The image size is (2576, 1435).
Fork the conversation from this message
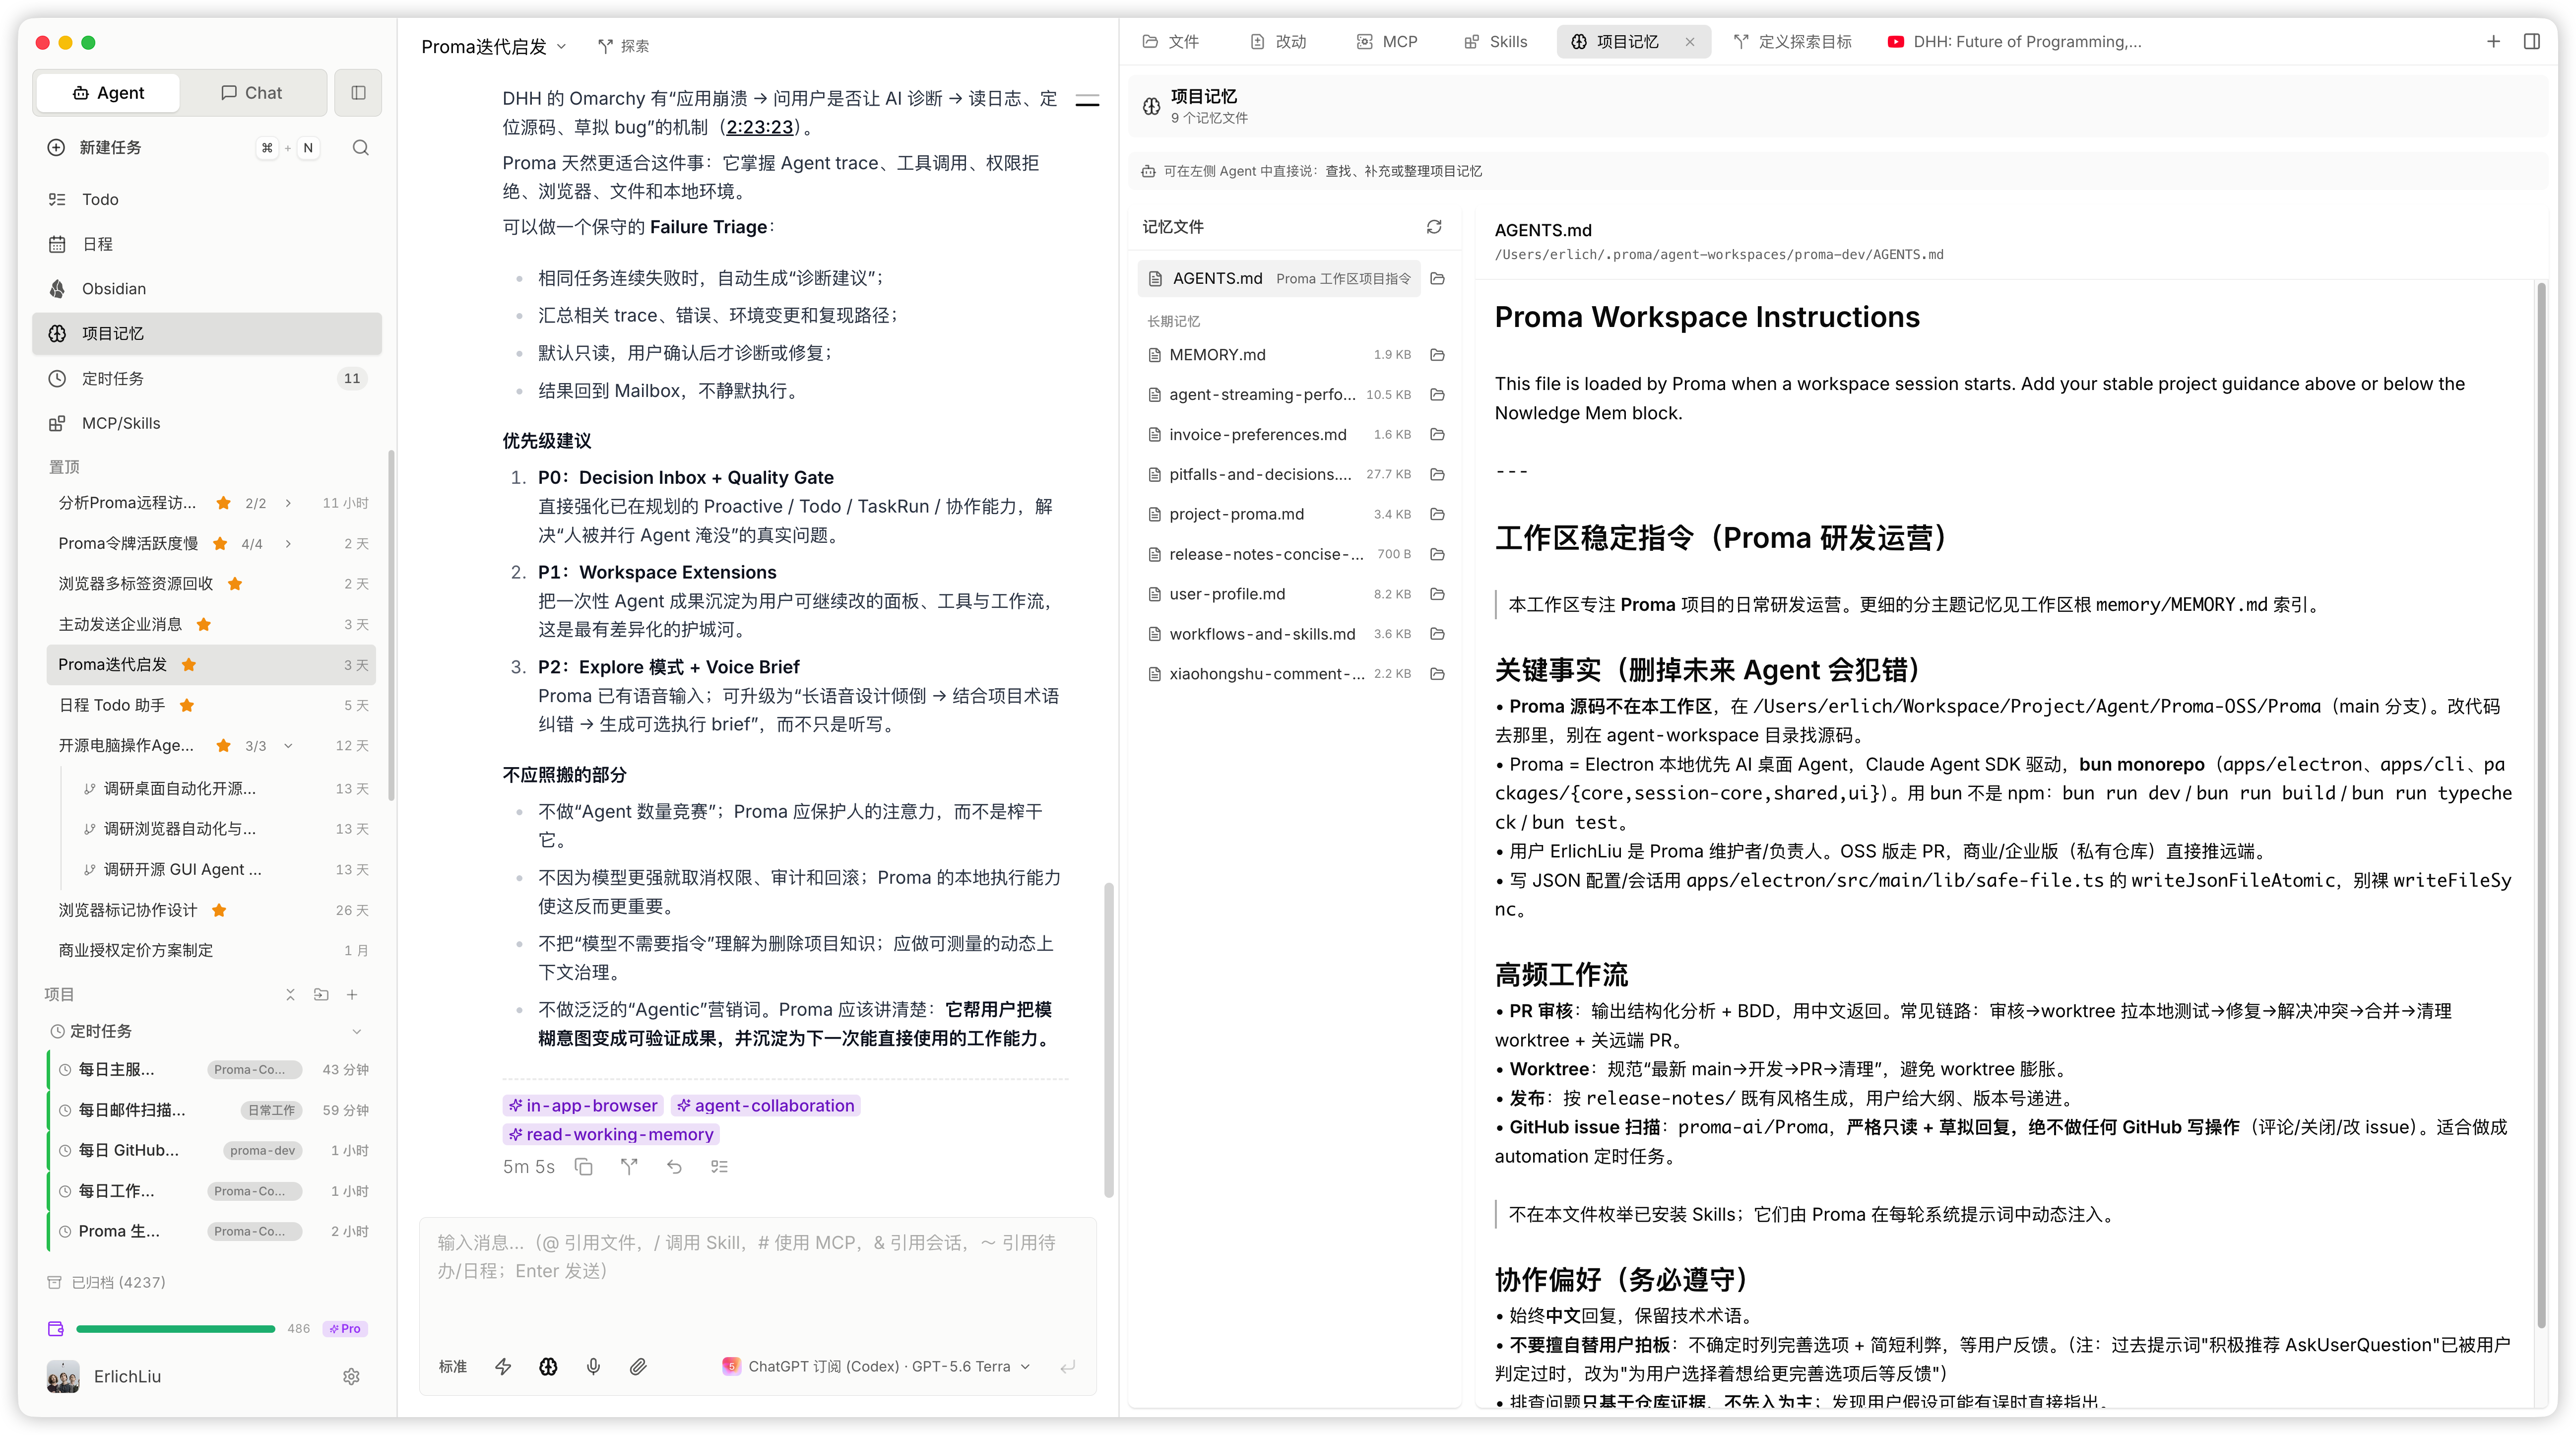629,1167
